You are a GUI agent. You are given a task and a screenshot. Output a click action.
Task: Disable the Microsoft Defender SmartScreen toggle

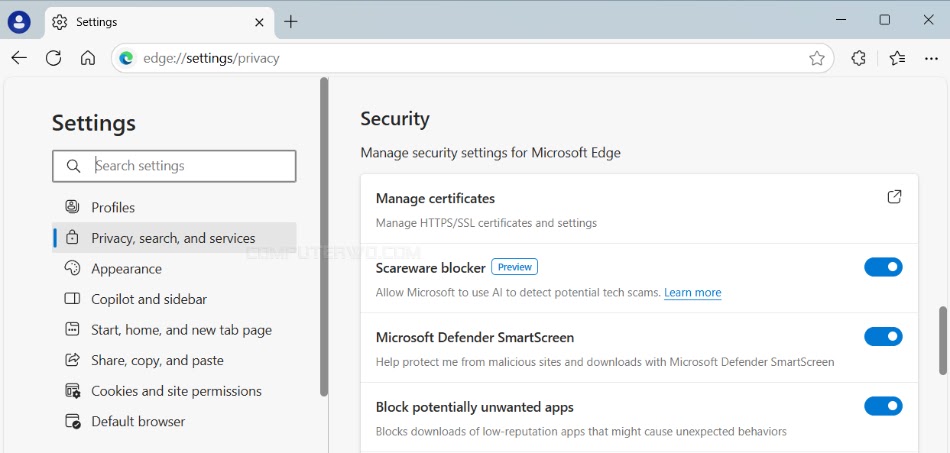[883, 336]
